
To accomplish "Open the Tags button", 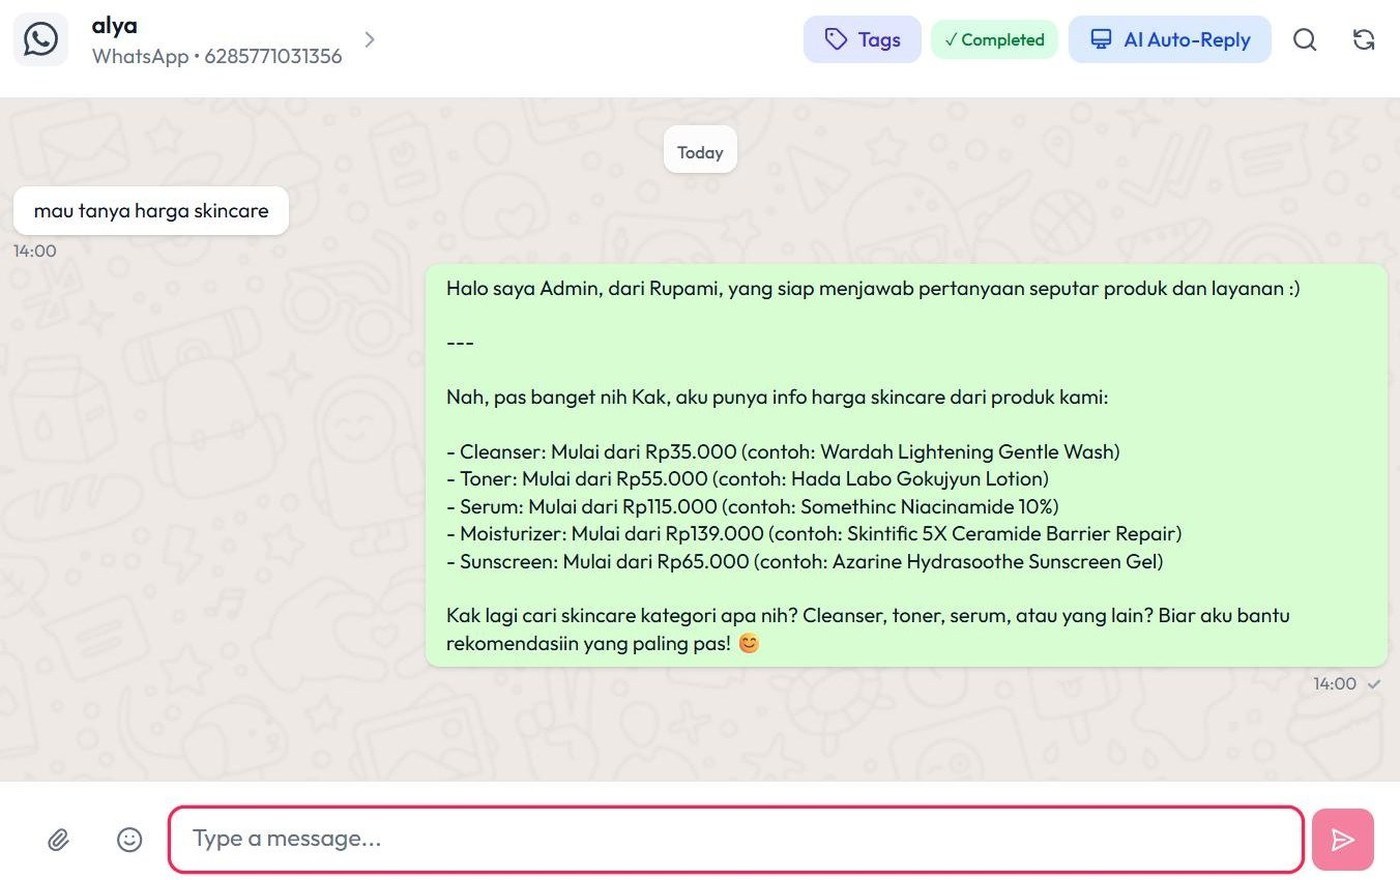I will point(862,40).
